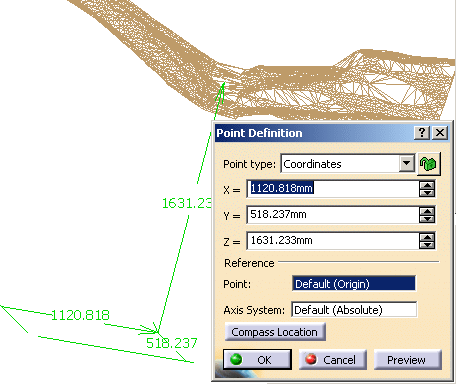Click the Preview button
This screenshot has height=384, width=456.
tap(408, 360)
